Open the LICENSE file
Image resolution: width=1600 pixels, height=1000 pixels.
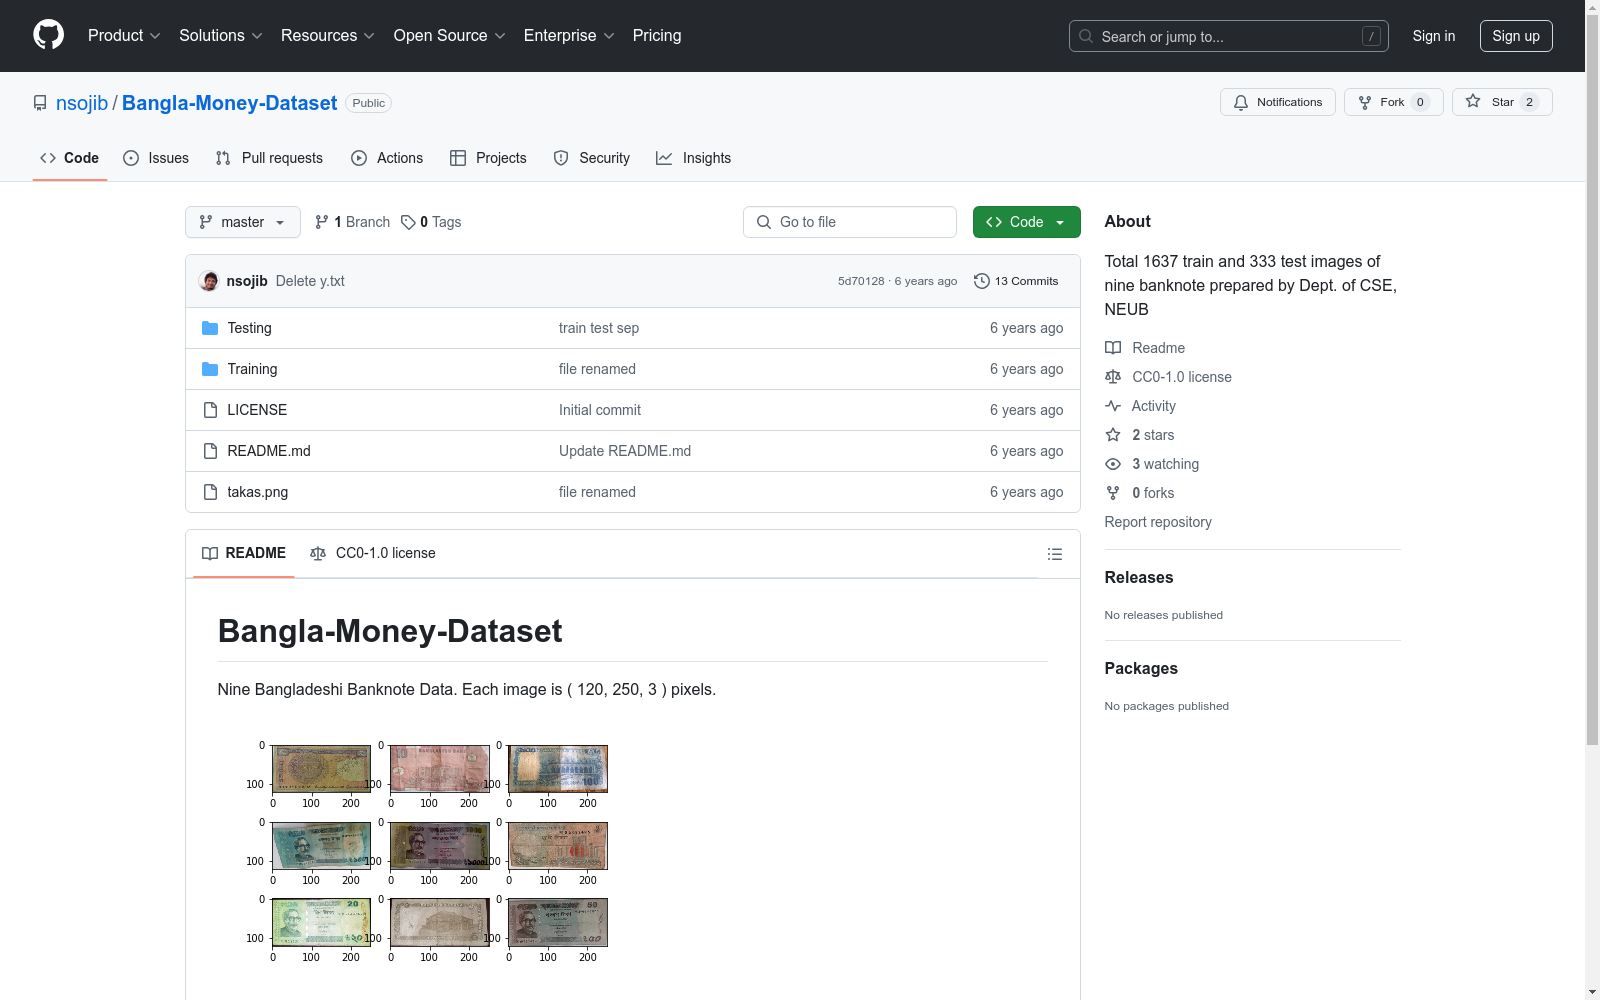pos(257,410)
